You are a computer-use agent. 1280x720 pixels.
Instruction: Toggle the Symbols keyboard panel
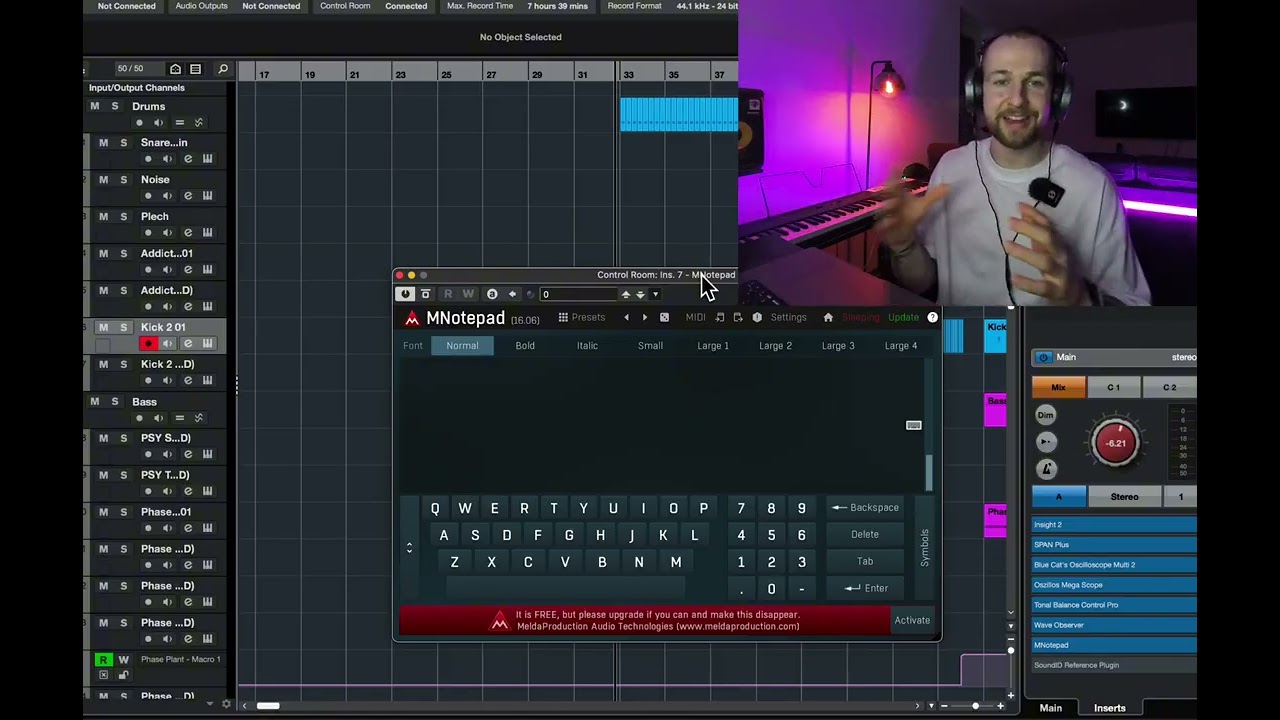coord(924,547)
